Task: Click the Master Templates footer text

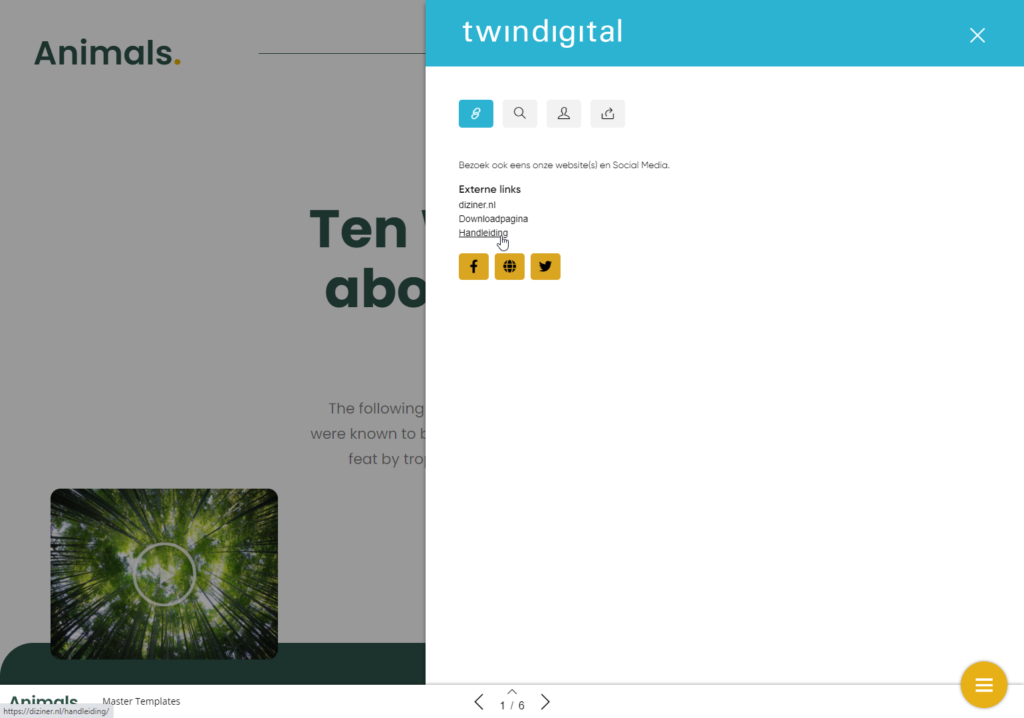Action: click(141, 701)
